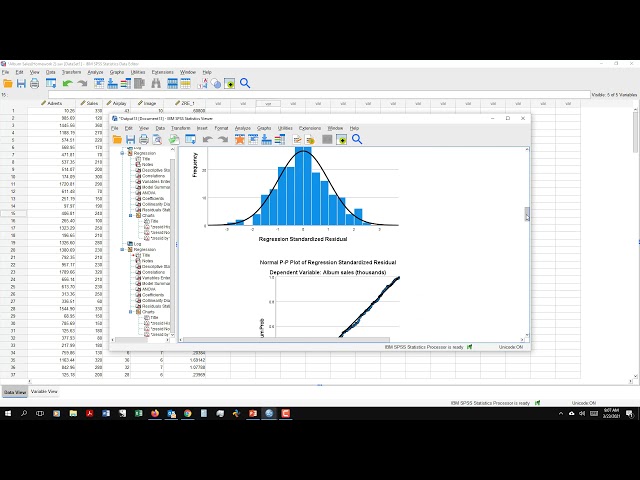Select the Adverts column header
This screenshot has width=640, height=480.
point(51,103)
